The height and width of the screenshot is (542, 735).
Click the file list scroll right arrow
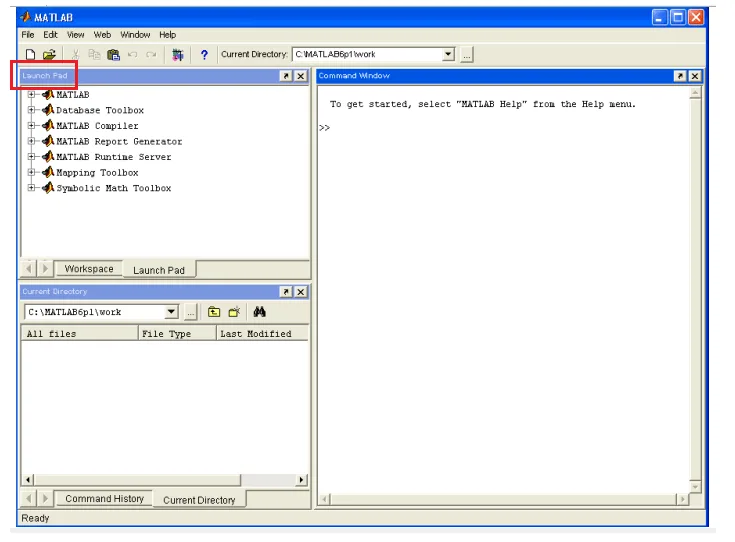point(302,480)
